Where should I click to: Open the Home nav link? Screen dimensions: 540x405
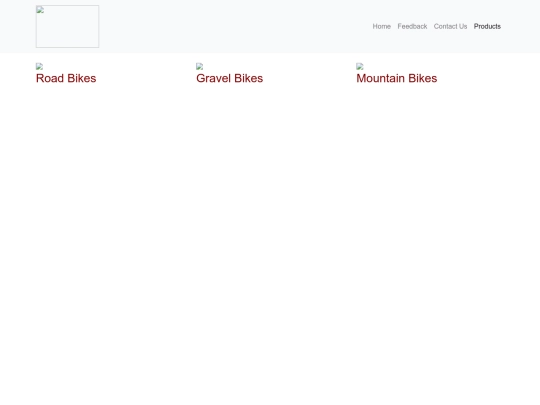coord(382,27)
